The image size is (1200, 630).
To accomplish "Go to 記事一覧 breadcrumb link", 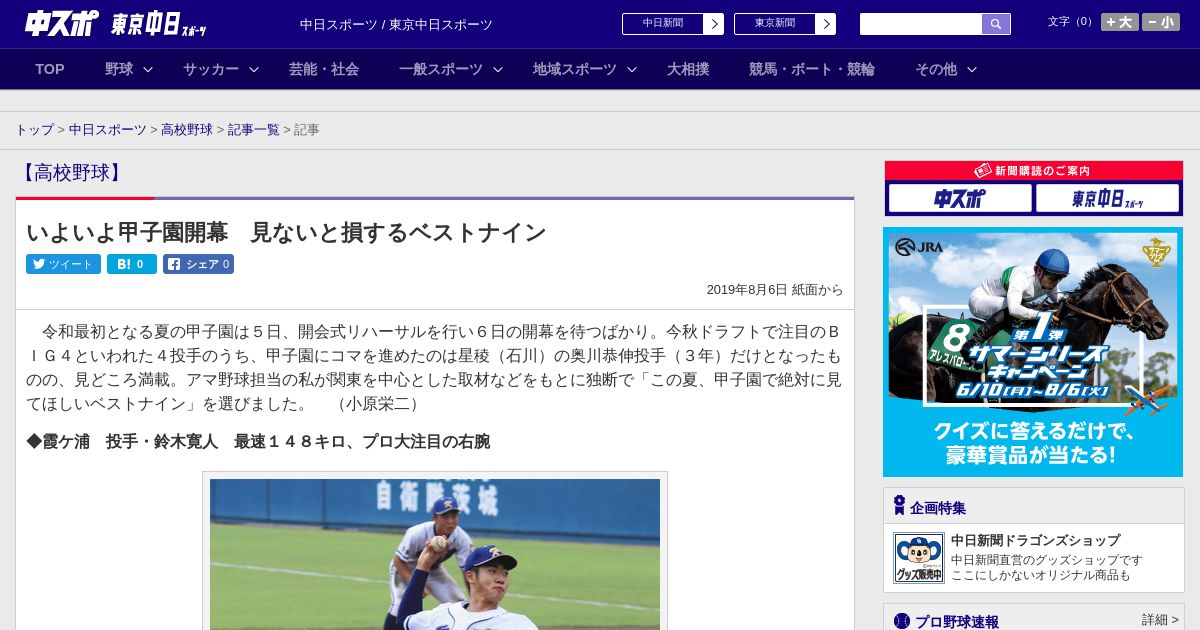I will [x=254, y=130].
